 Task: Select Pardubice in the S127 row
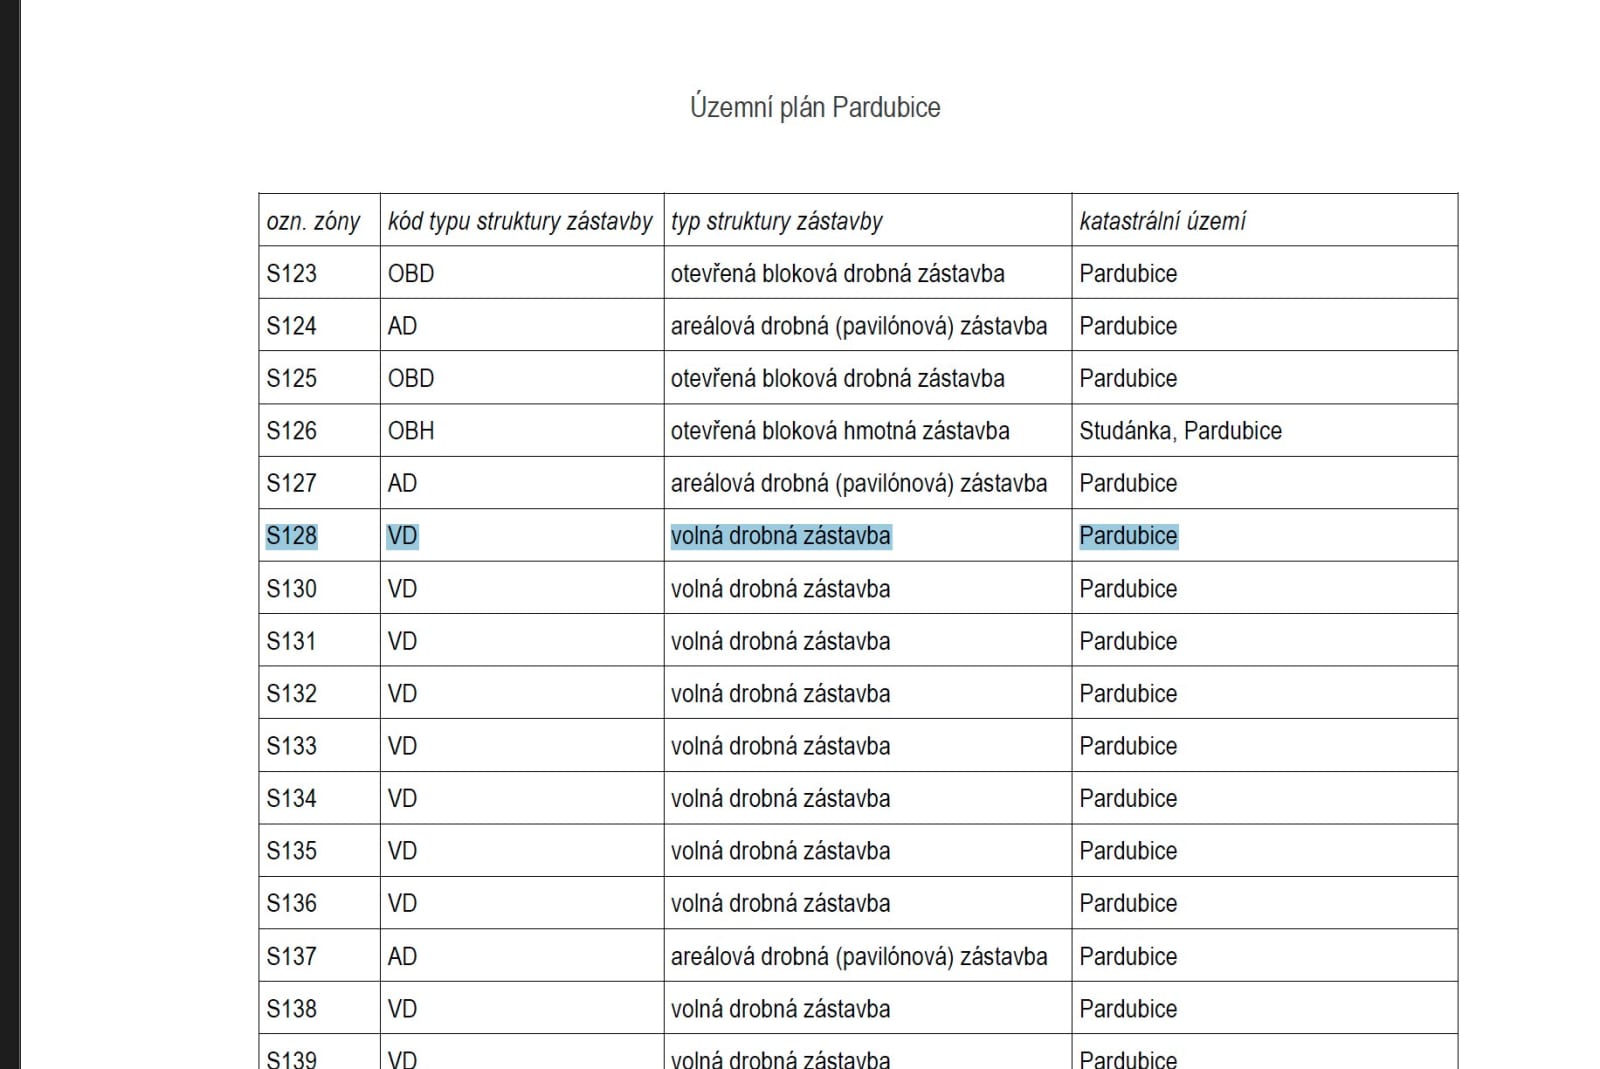[x=1128, y=483]
